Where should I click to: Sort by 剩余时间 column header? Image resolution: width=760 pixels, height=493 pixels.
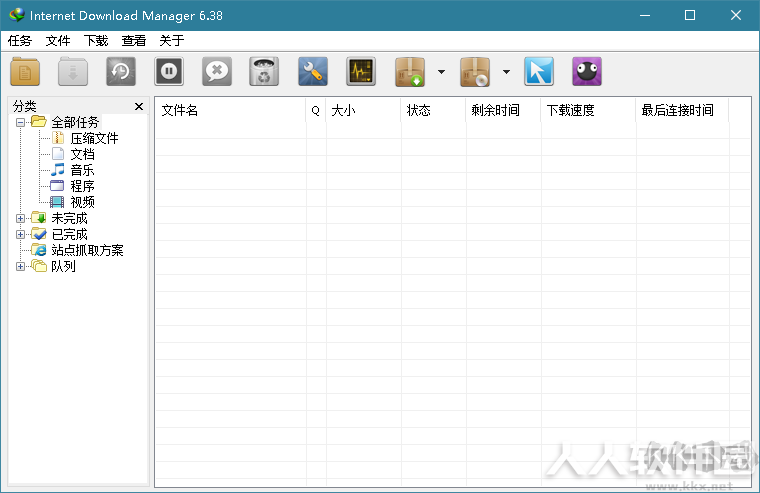tap(503, 111)
